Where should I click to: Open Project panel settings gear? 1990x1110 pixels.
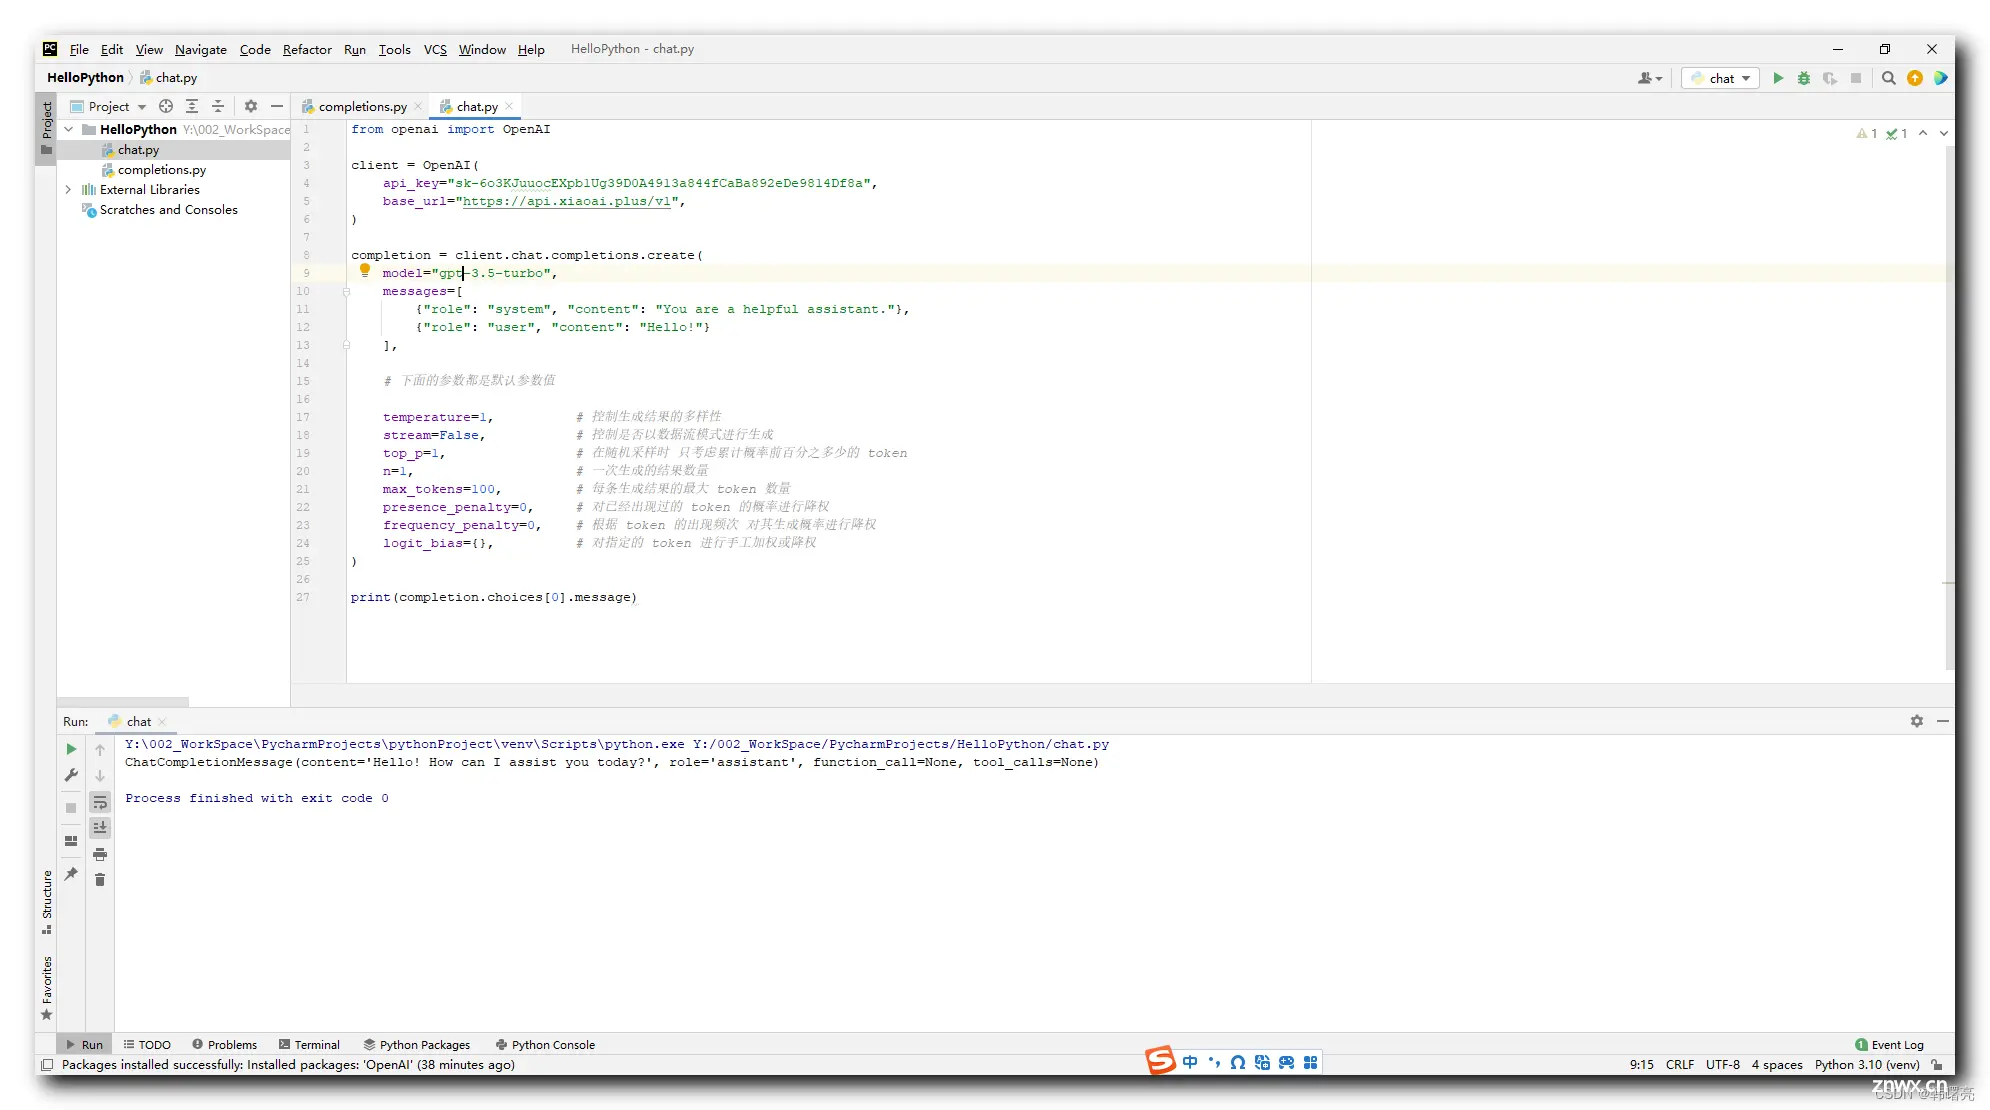pos(251,106)
